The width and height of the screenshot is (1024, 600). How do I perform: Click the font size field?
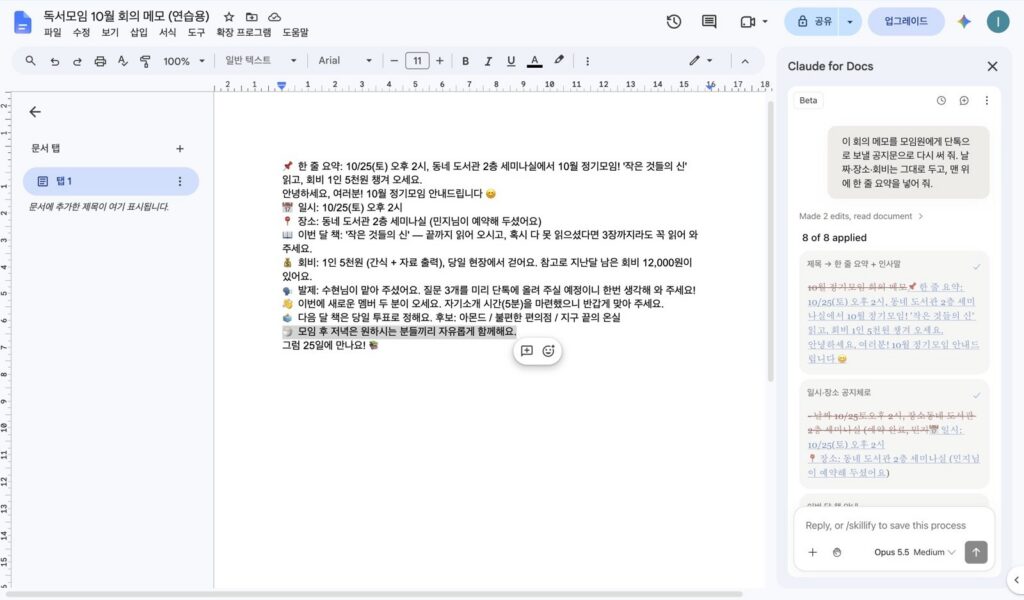417,61
